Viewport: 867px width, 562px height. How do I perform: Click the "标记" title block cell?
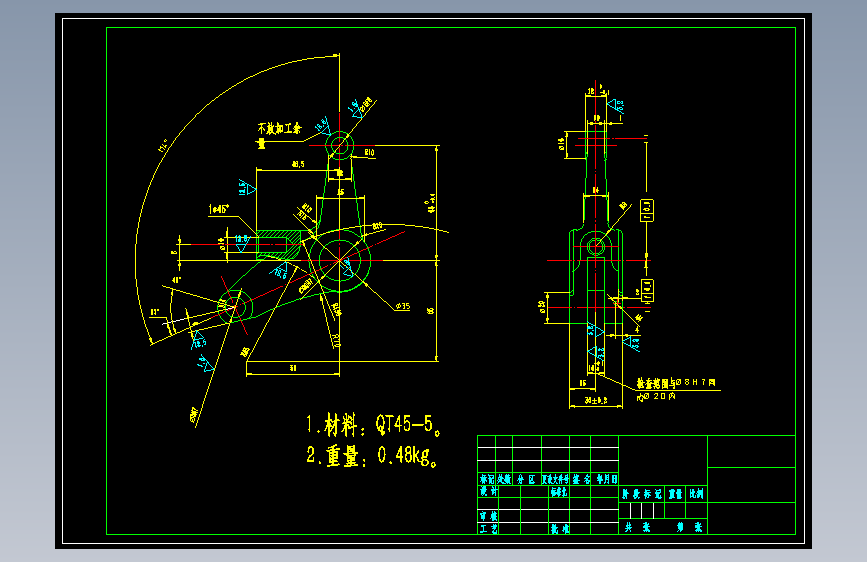click(487, 480)
